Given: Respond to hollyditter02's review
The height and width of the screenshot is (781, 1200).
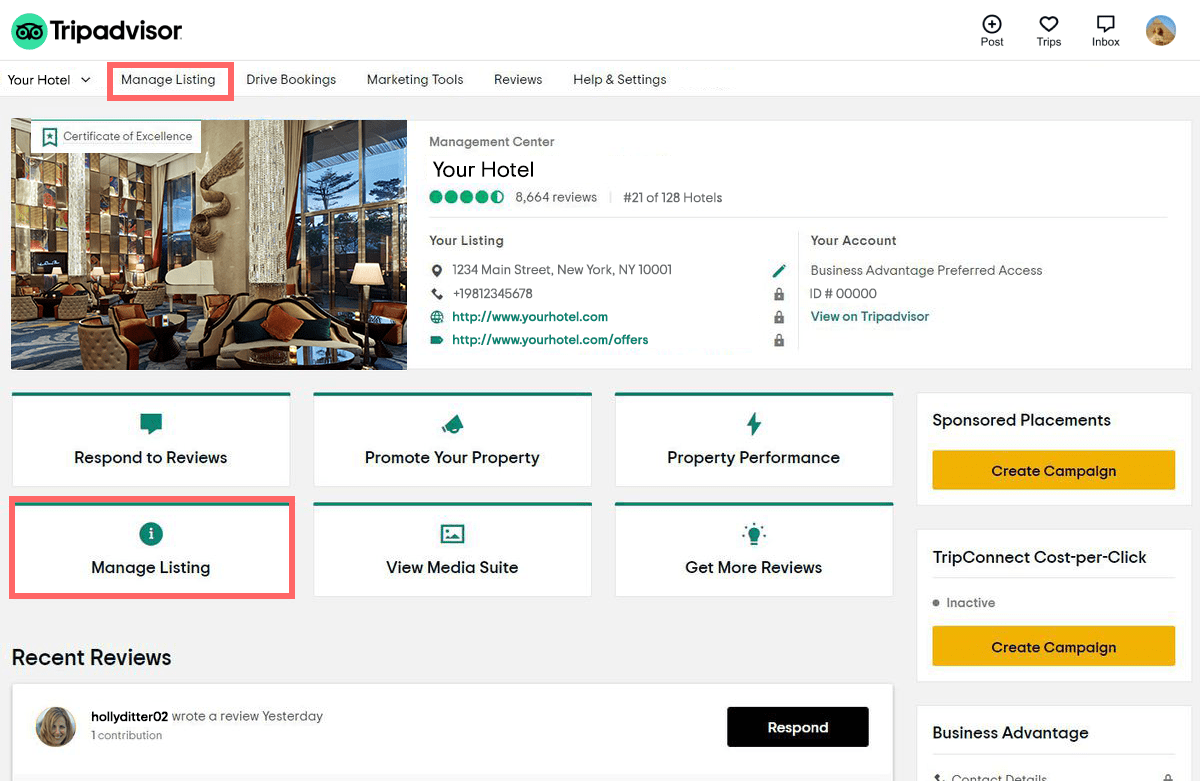Looking at the screenshot, I should pyautogui.click(x=798, y=727).
